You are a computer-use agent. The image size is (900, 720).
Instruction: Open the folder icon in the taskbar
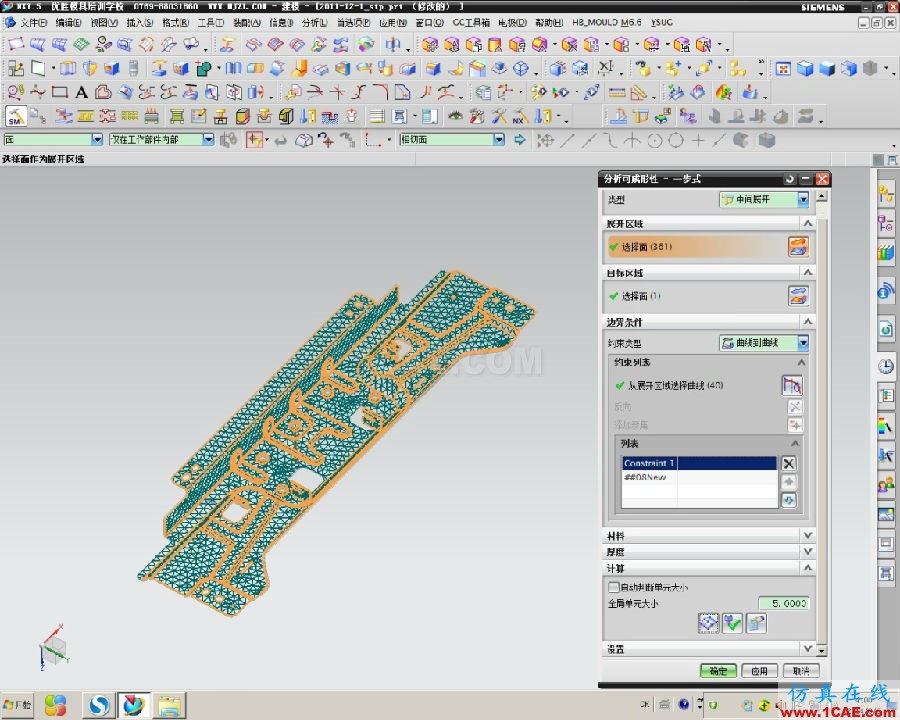169,706
